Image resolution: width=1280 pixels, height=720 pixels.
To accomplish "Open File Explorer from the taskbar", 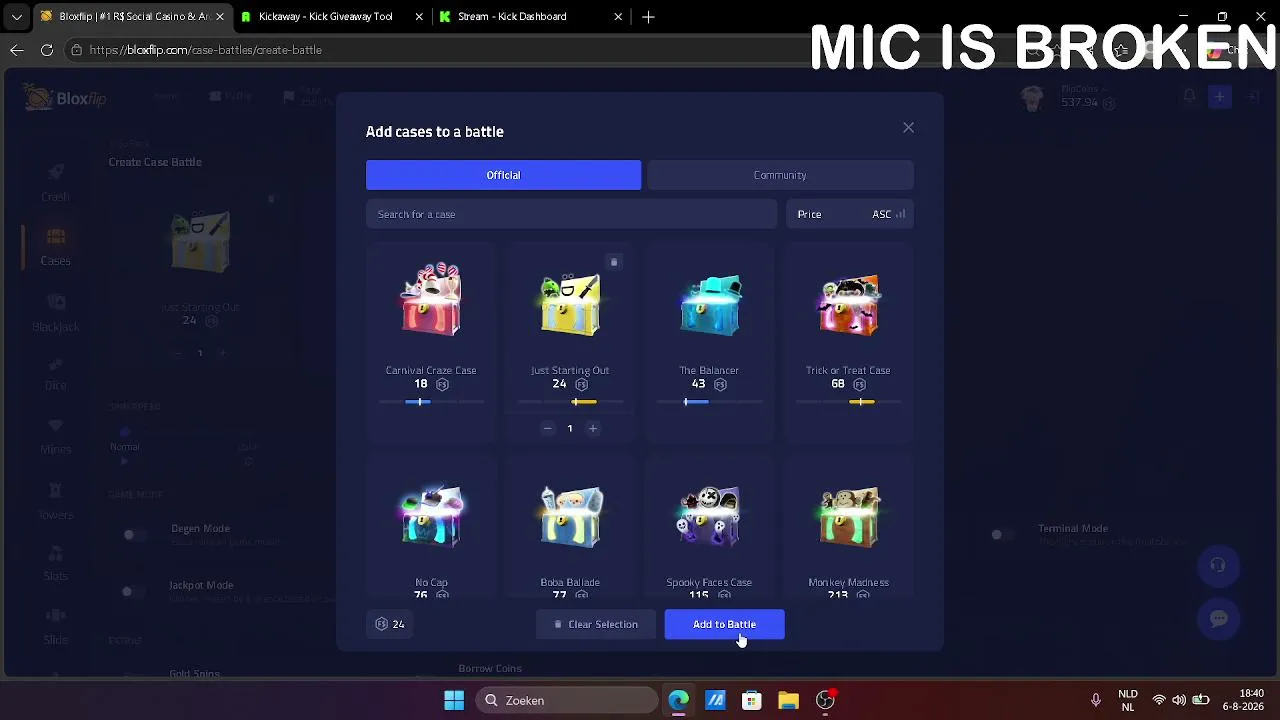I will click(789, 700).
